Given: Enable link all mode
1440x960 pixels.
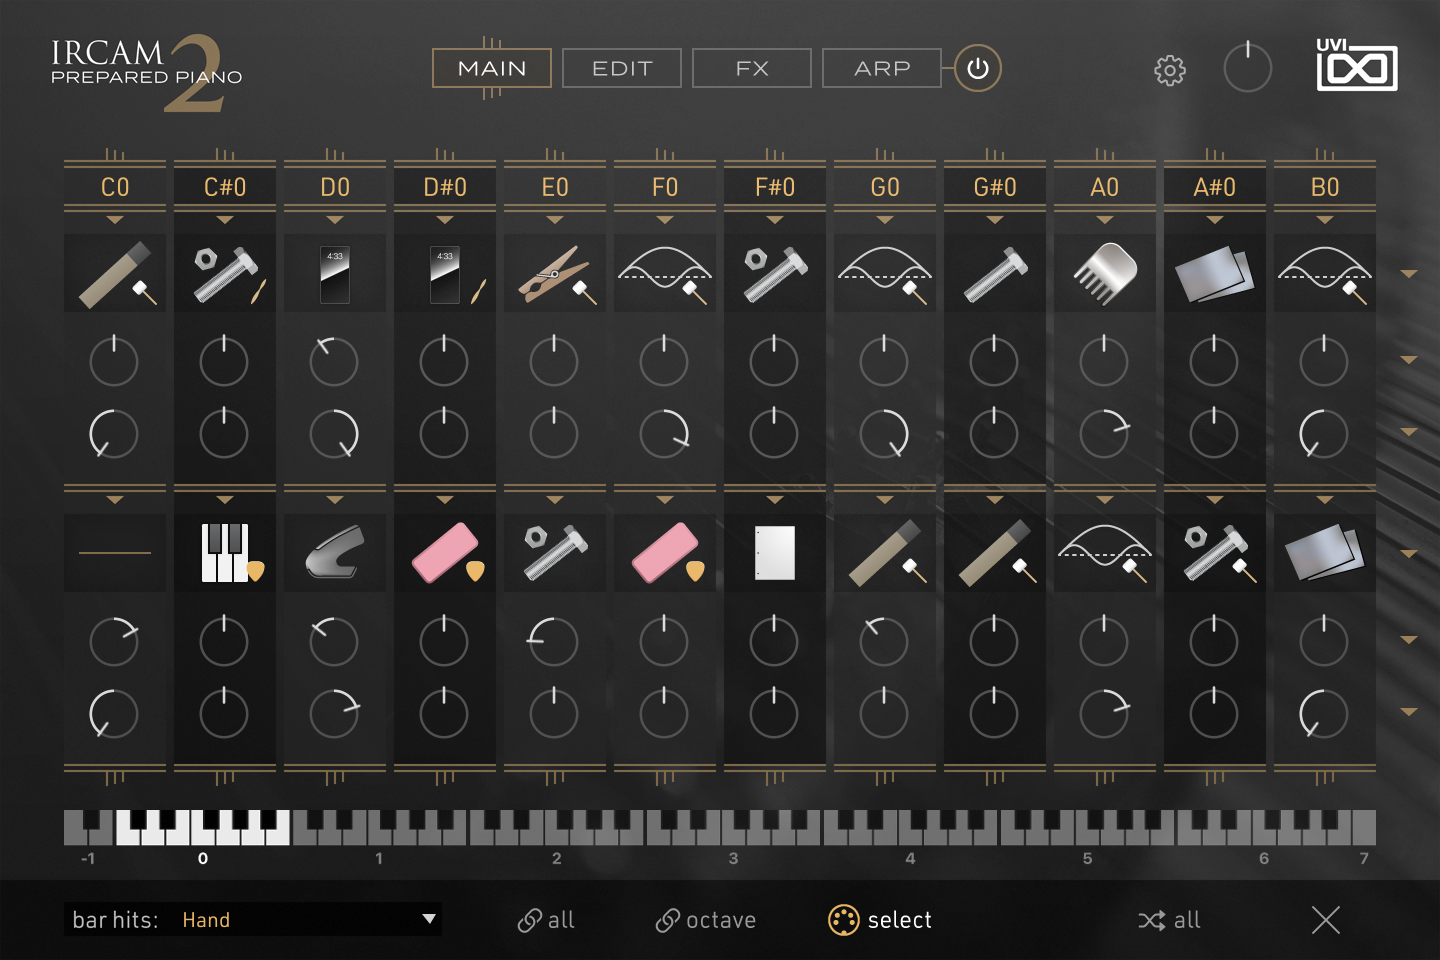Looking at the screenshot, I should (x=546, y=920).
